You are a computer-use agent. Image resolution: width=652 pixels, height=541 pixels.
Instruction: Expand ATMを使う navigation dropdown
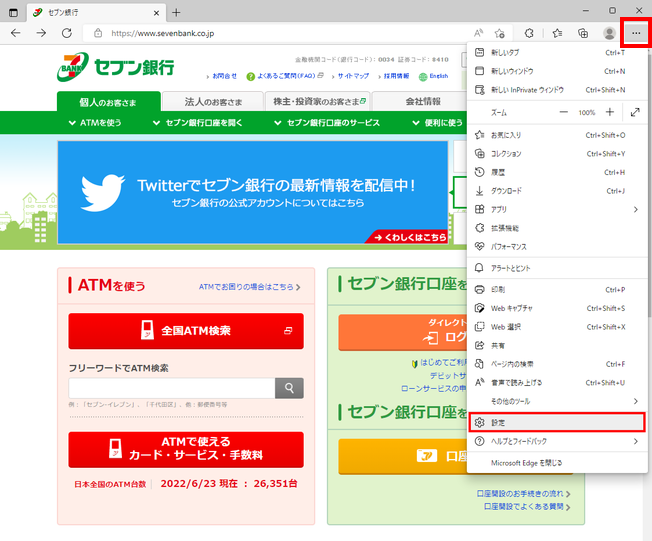pyautogui.click(x=95, y=123)
